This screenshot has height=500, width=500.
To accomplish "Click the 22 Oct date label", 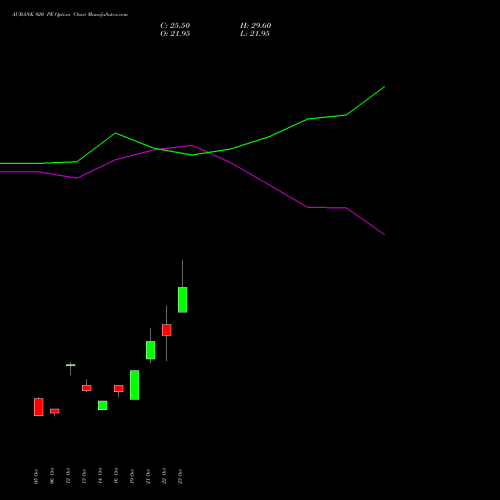I will click(x=164, y=476).
